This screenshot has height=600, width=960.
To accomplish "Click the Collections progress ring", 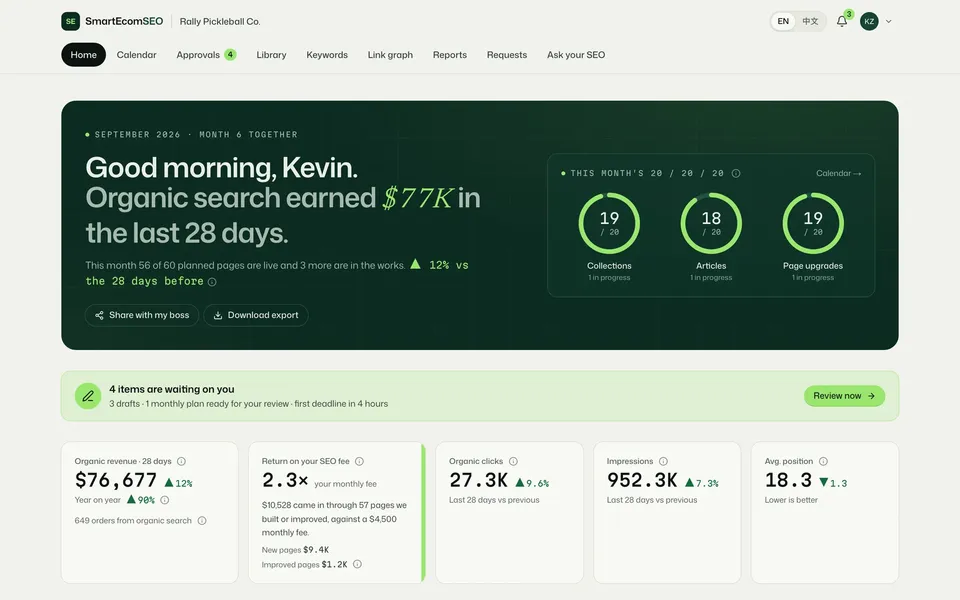I will [x=609, y=223].
